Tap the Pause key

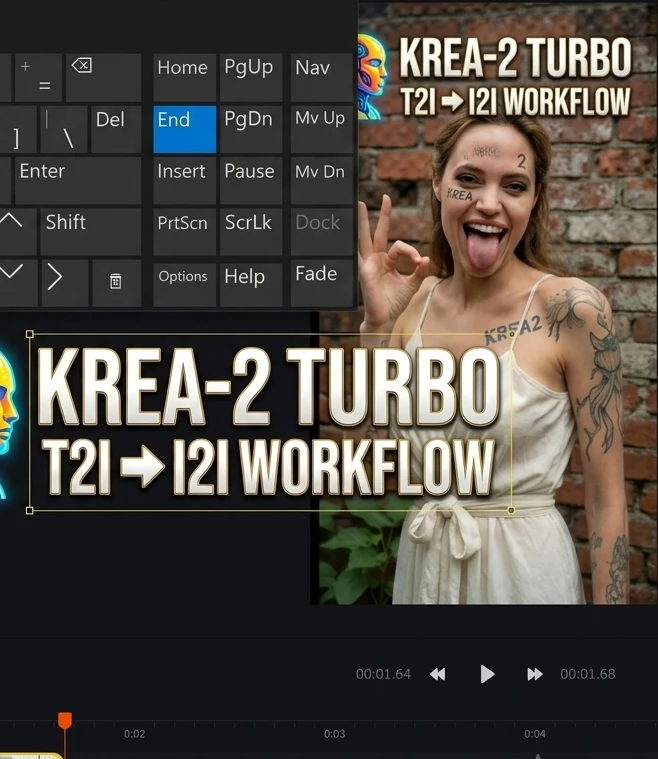pos(251,181)
